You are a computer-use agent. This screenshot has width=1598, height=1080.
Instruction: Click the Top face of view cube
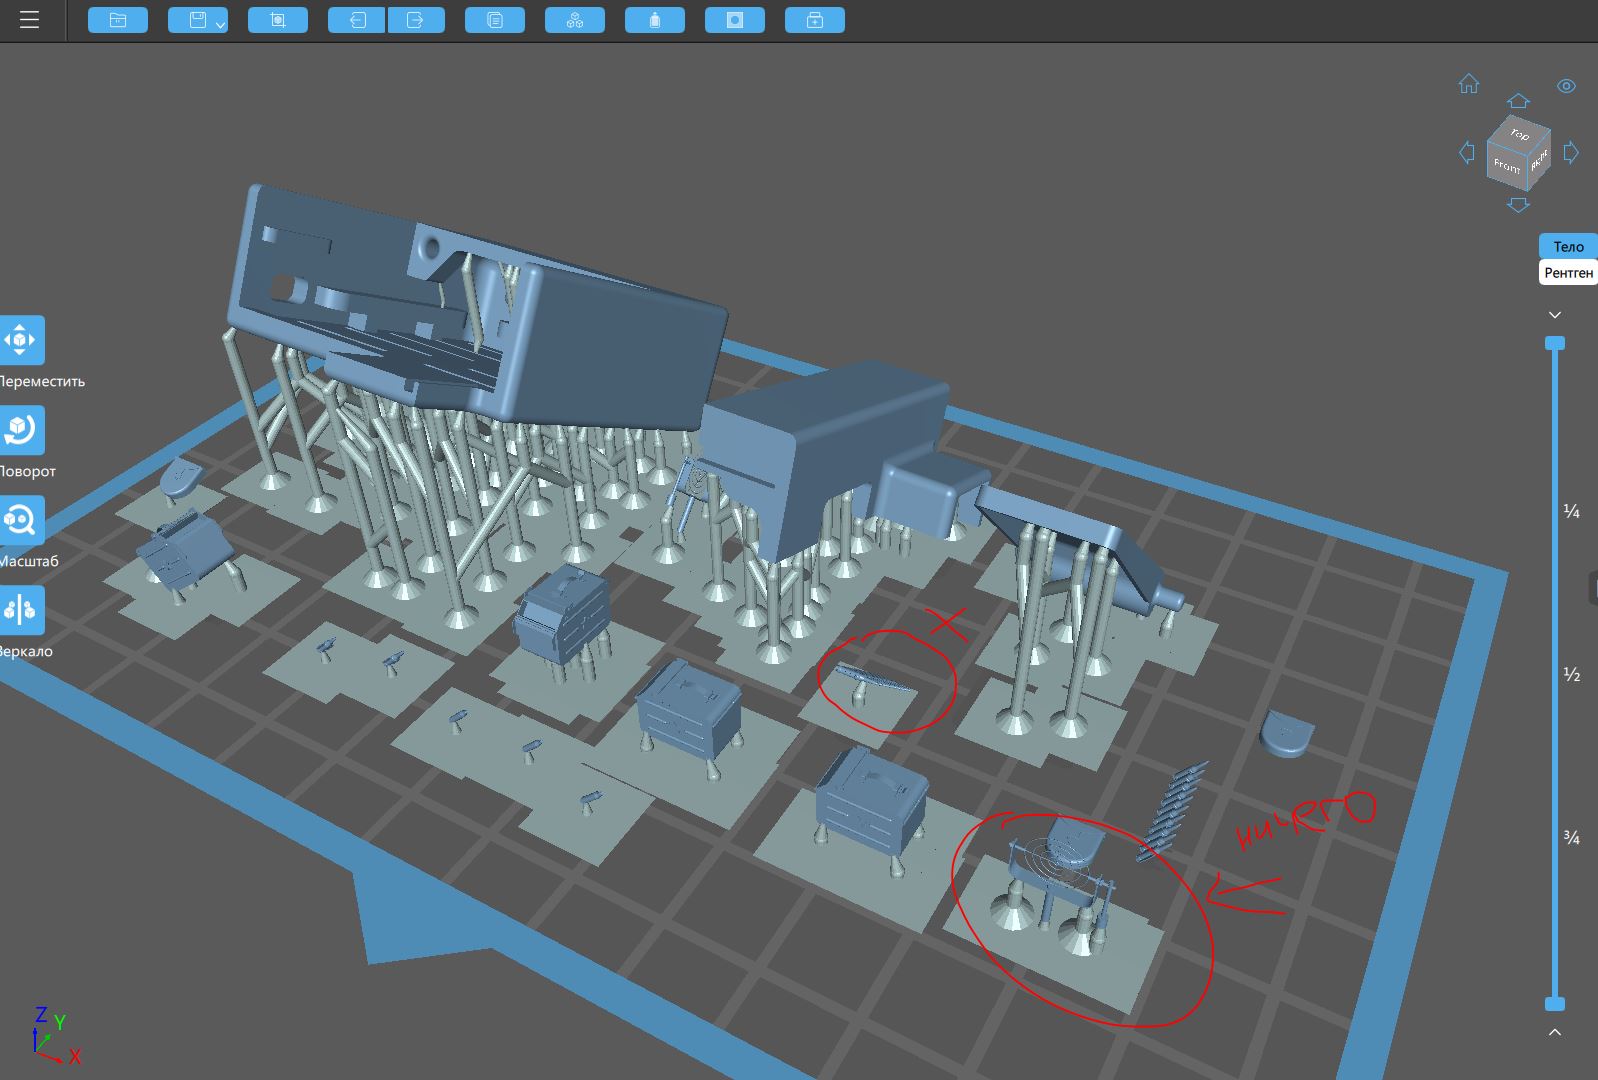(1520, 135)
